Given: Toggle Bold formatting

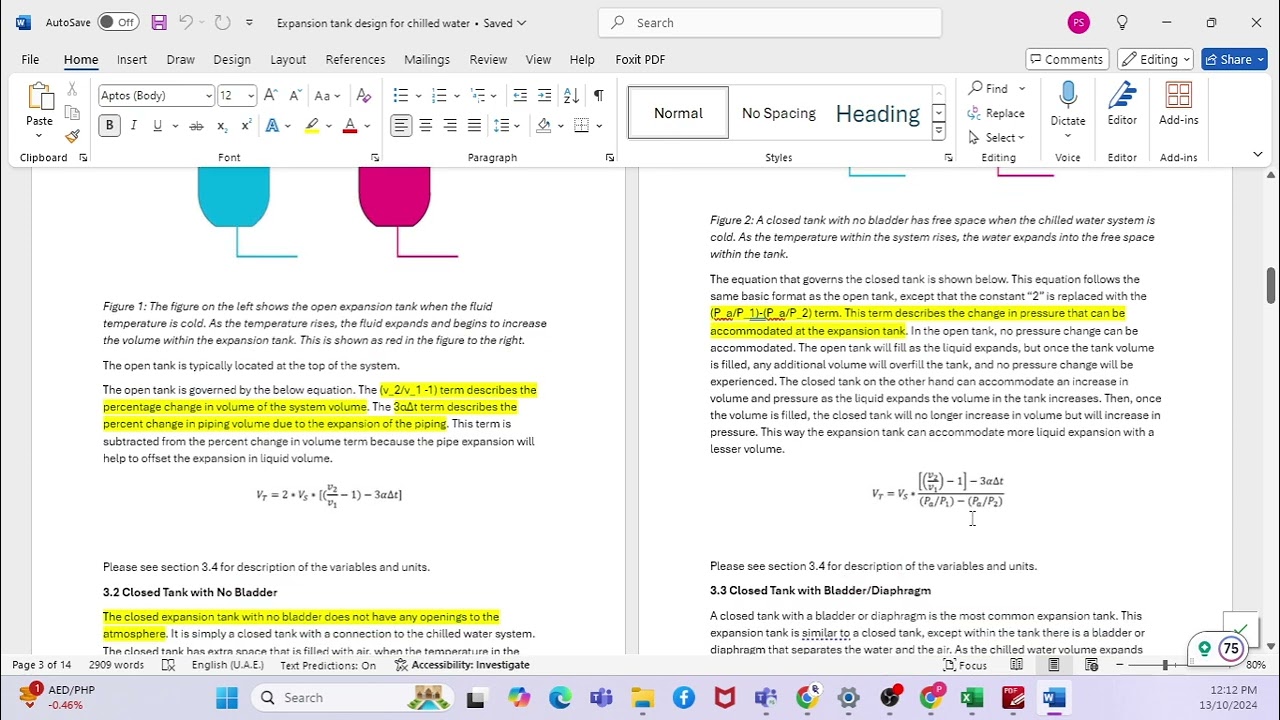Looking at the screenshot, I should point(109,125).
